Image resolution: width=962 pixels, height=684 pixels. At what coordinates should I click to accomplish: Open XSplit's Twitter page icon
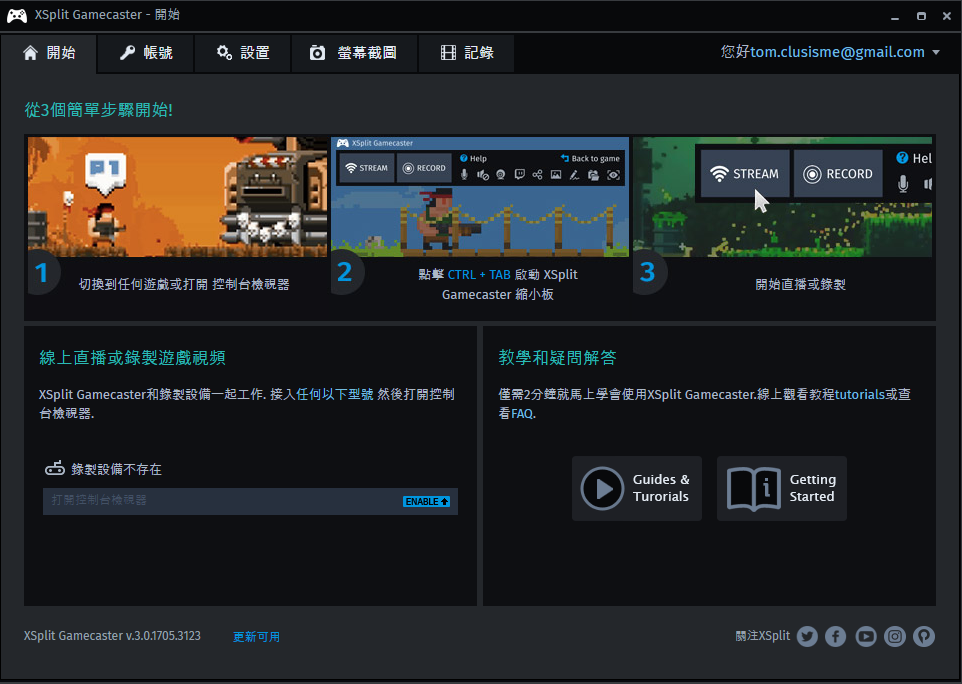coord(807,636)
